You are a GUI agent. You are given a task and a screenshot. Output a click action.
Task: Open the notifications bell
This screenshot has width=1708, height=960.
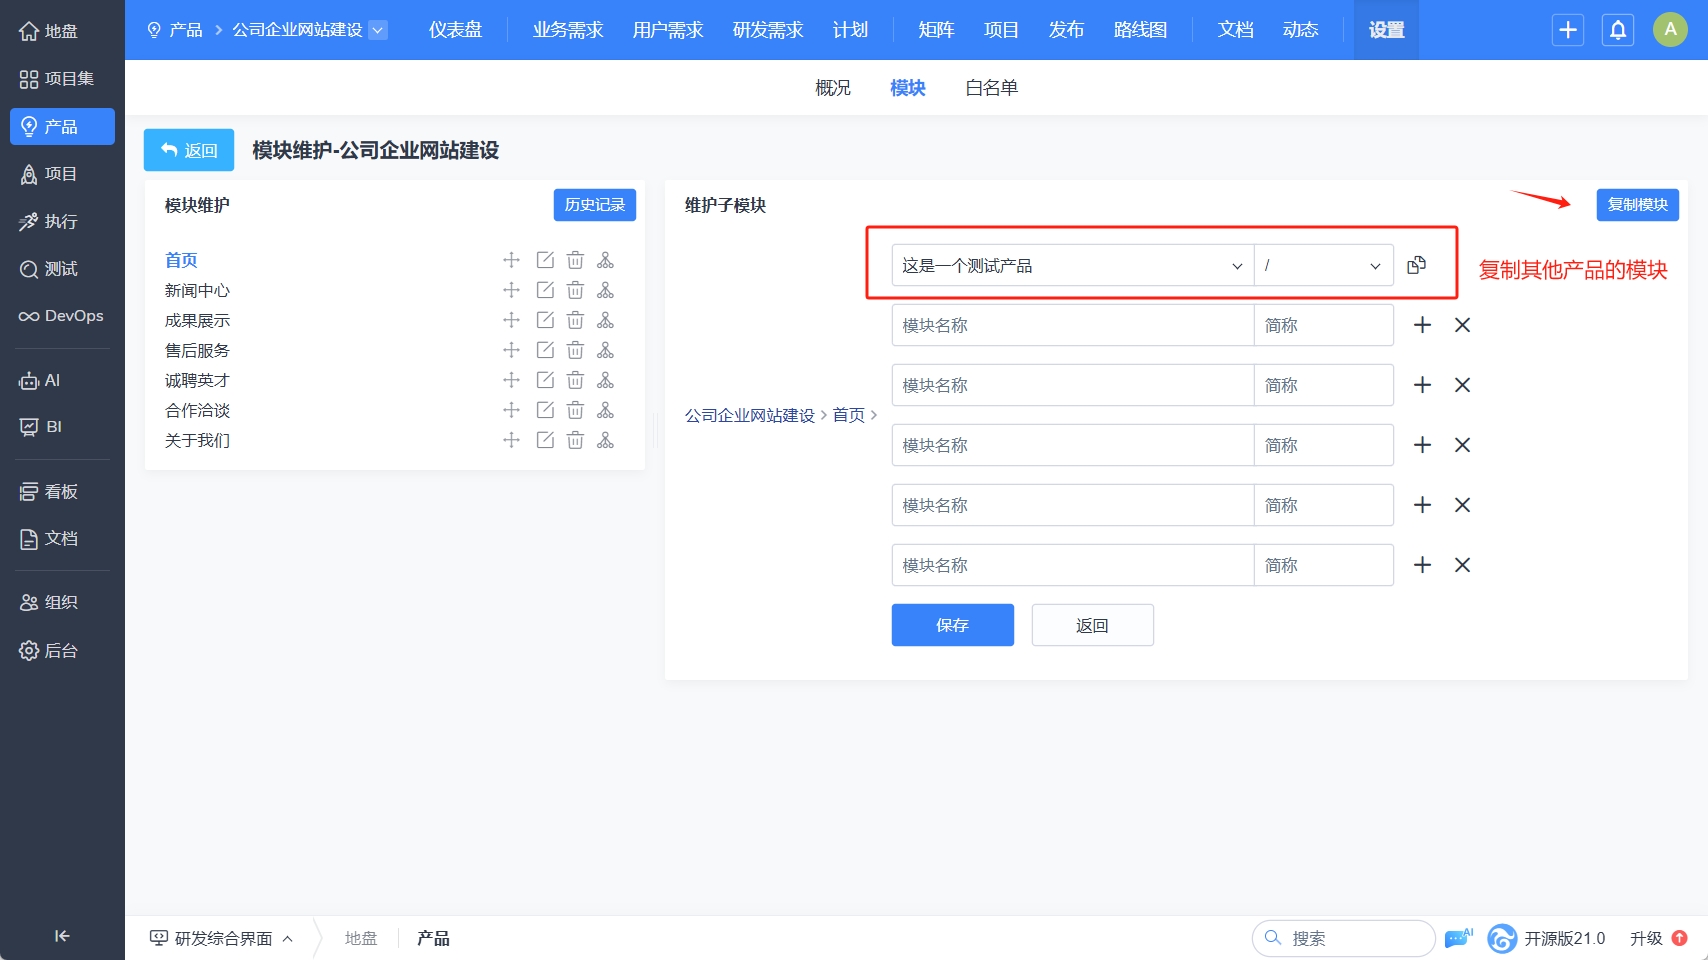click(1618, 30)
